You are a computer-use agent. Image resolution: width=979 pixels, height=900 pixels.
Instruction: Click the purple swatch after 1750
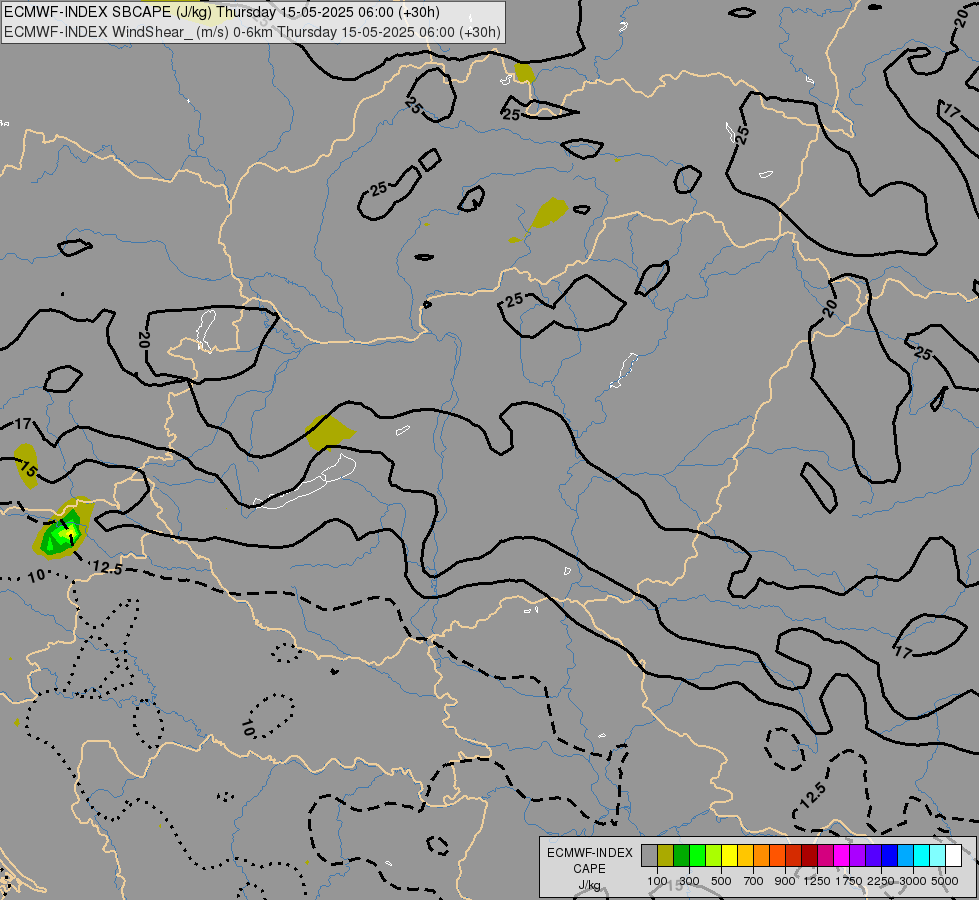pos(858,855)
